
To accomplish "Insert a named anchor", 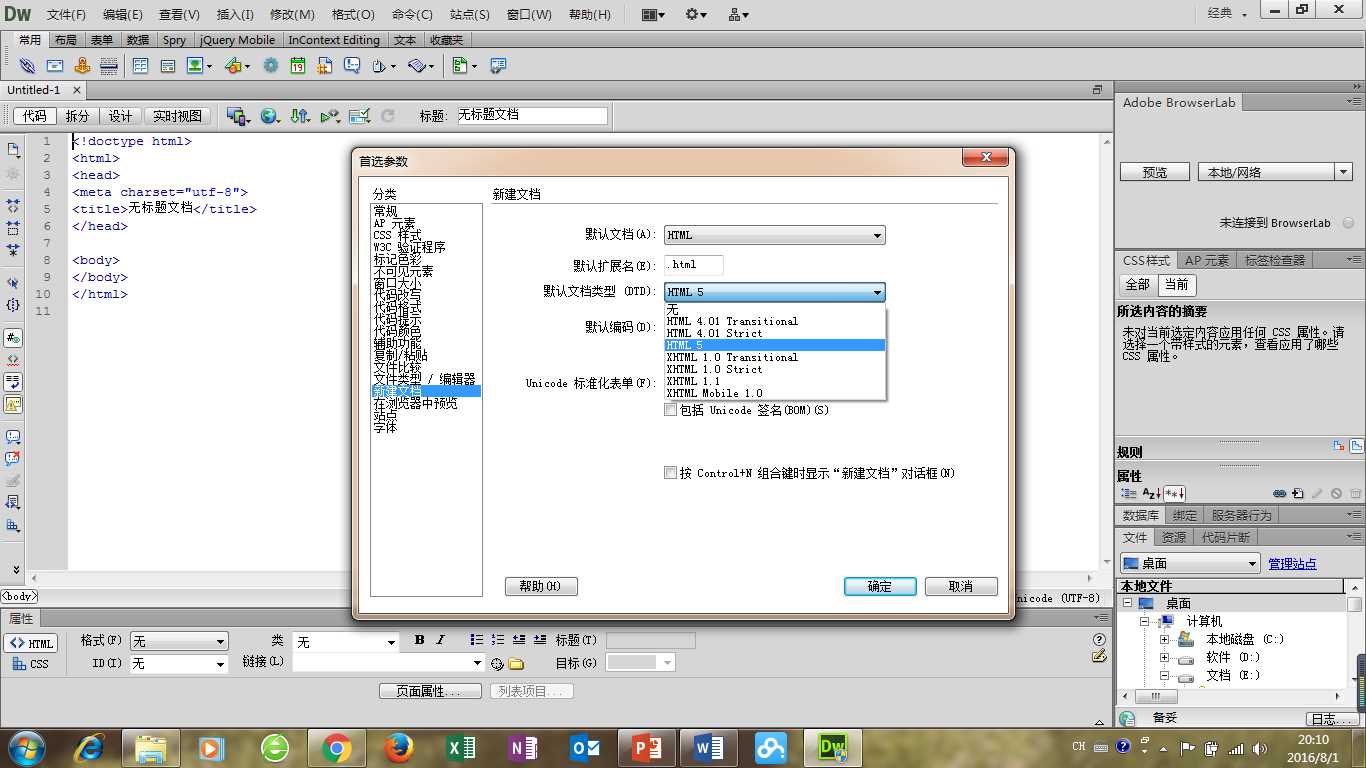I will 82,65.
